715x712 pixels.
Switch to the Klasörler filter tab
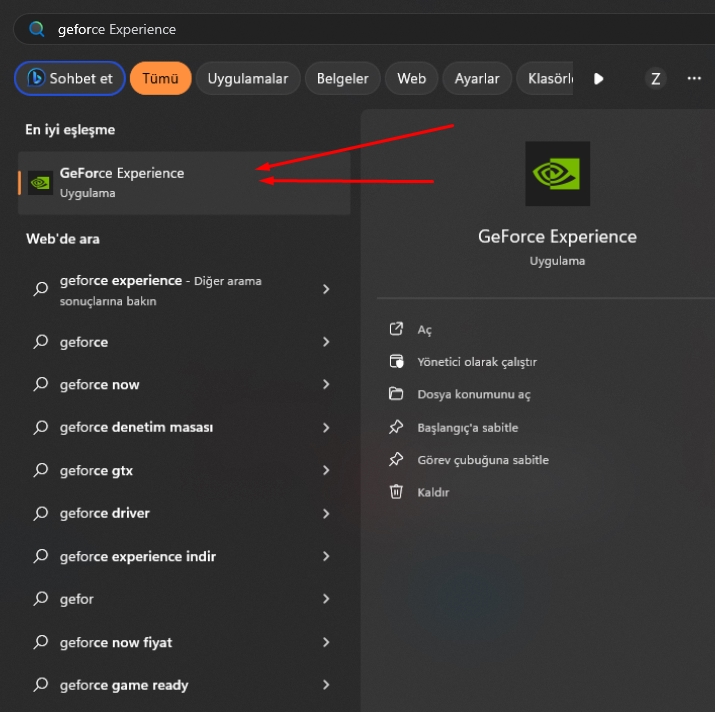[x=545, y=78]
